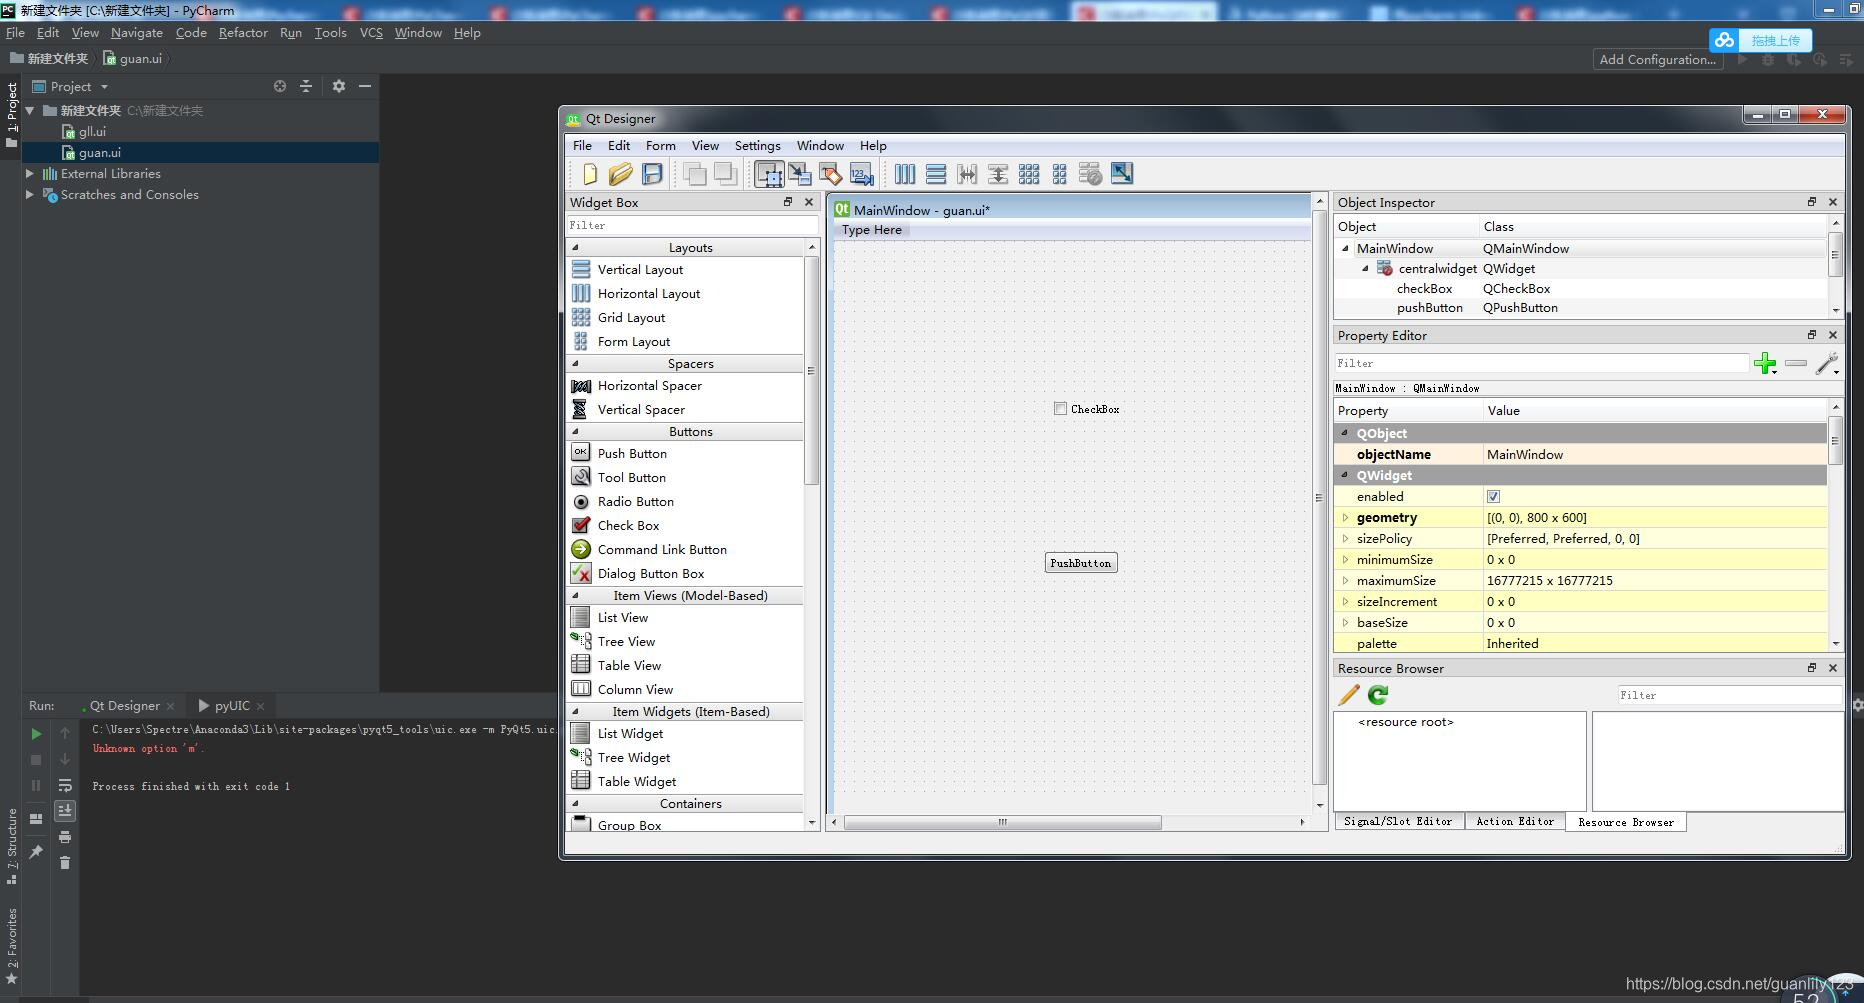Tick the CheckBox on the form

[x=1060, y=409]
